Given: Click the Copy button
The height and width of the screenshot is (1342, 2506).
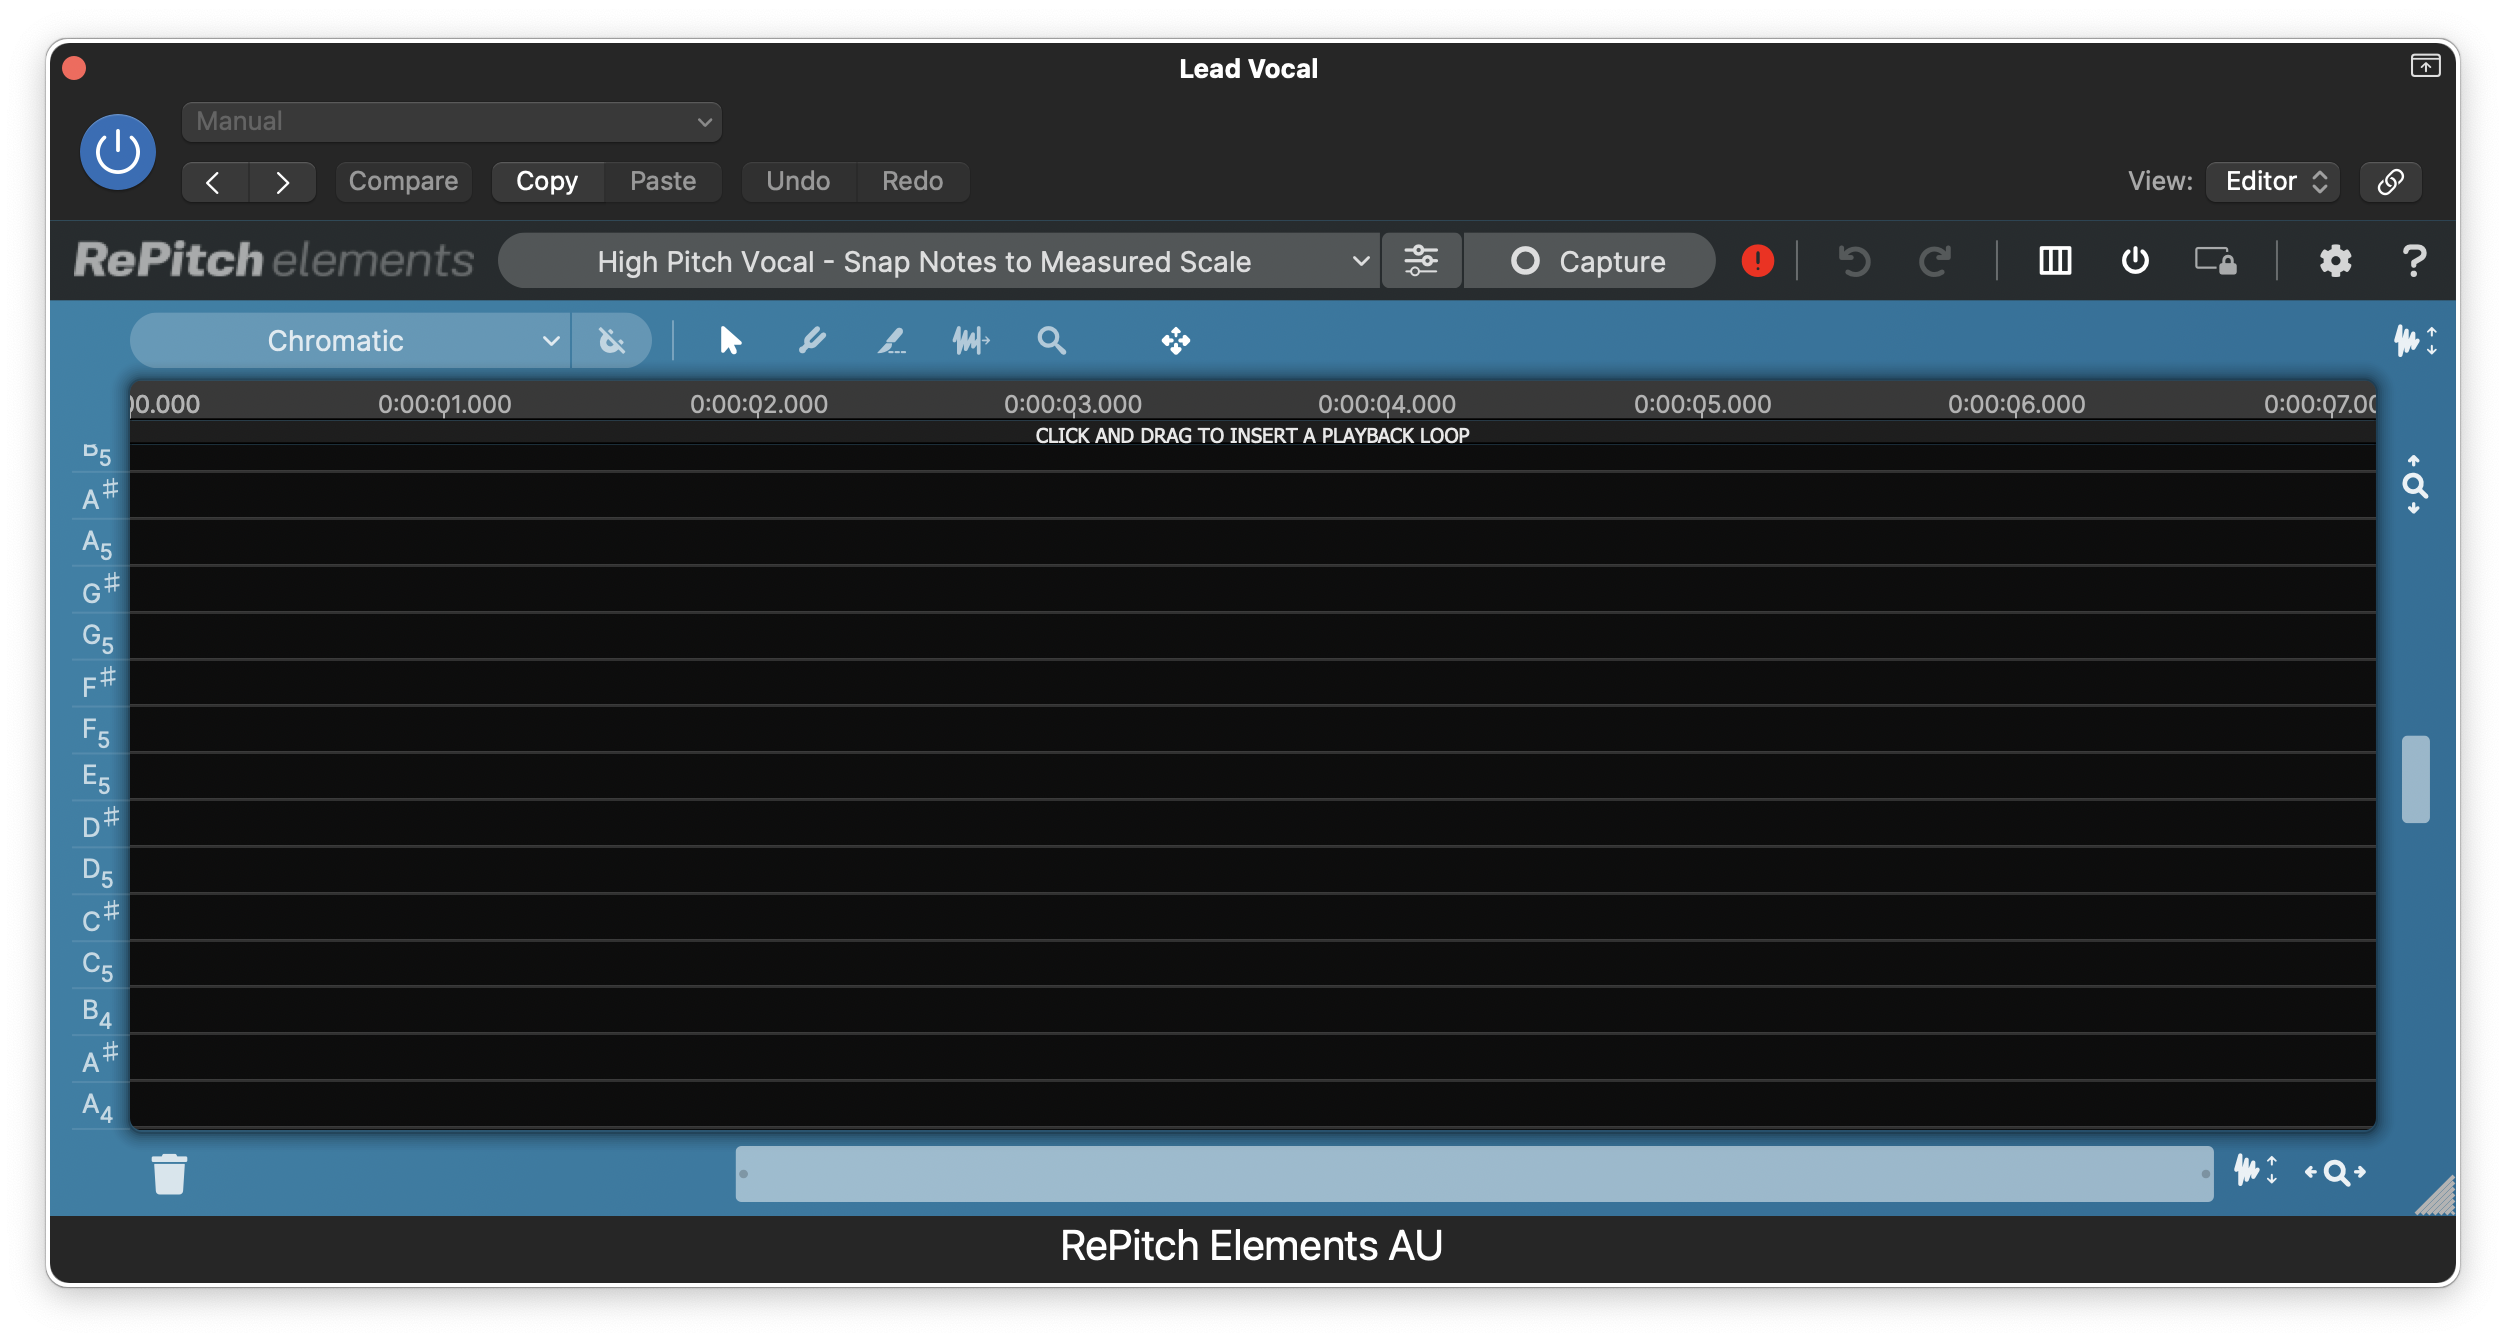Looking at the screenshot, I should pyautogui.click(x=547, y=181).
